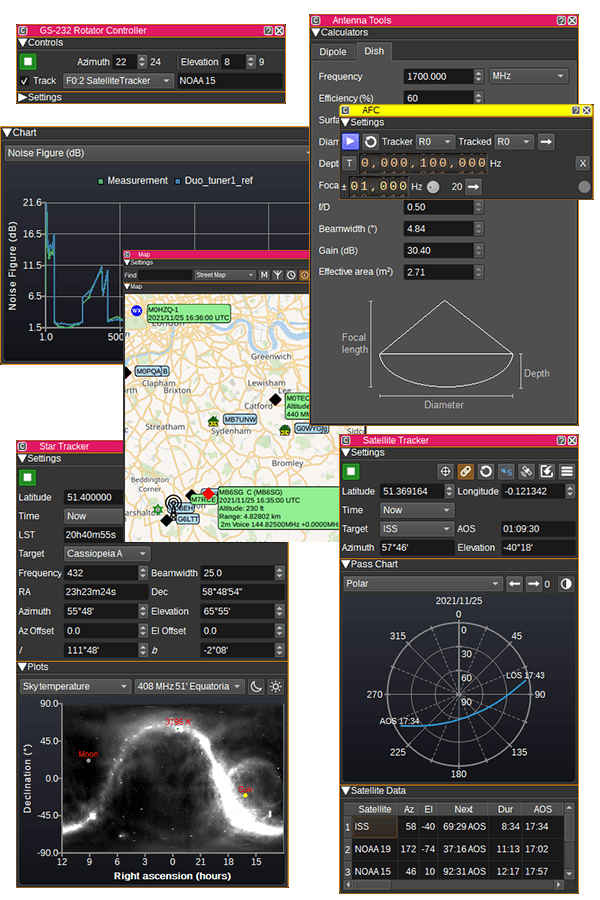Click the Map M Maidenhead locator icon
This screenshot has height=900, width=600.
[264, 276]
